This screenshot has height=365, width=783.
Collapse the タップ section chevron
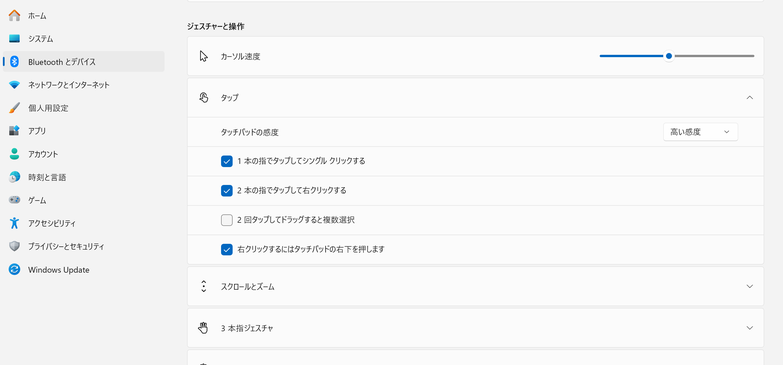pyautogui.click(x=749, y=97)
